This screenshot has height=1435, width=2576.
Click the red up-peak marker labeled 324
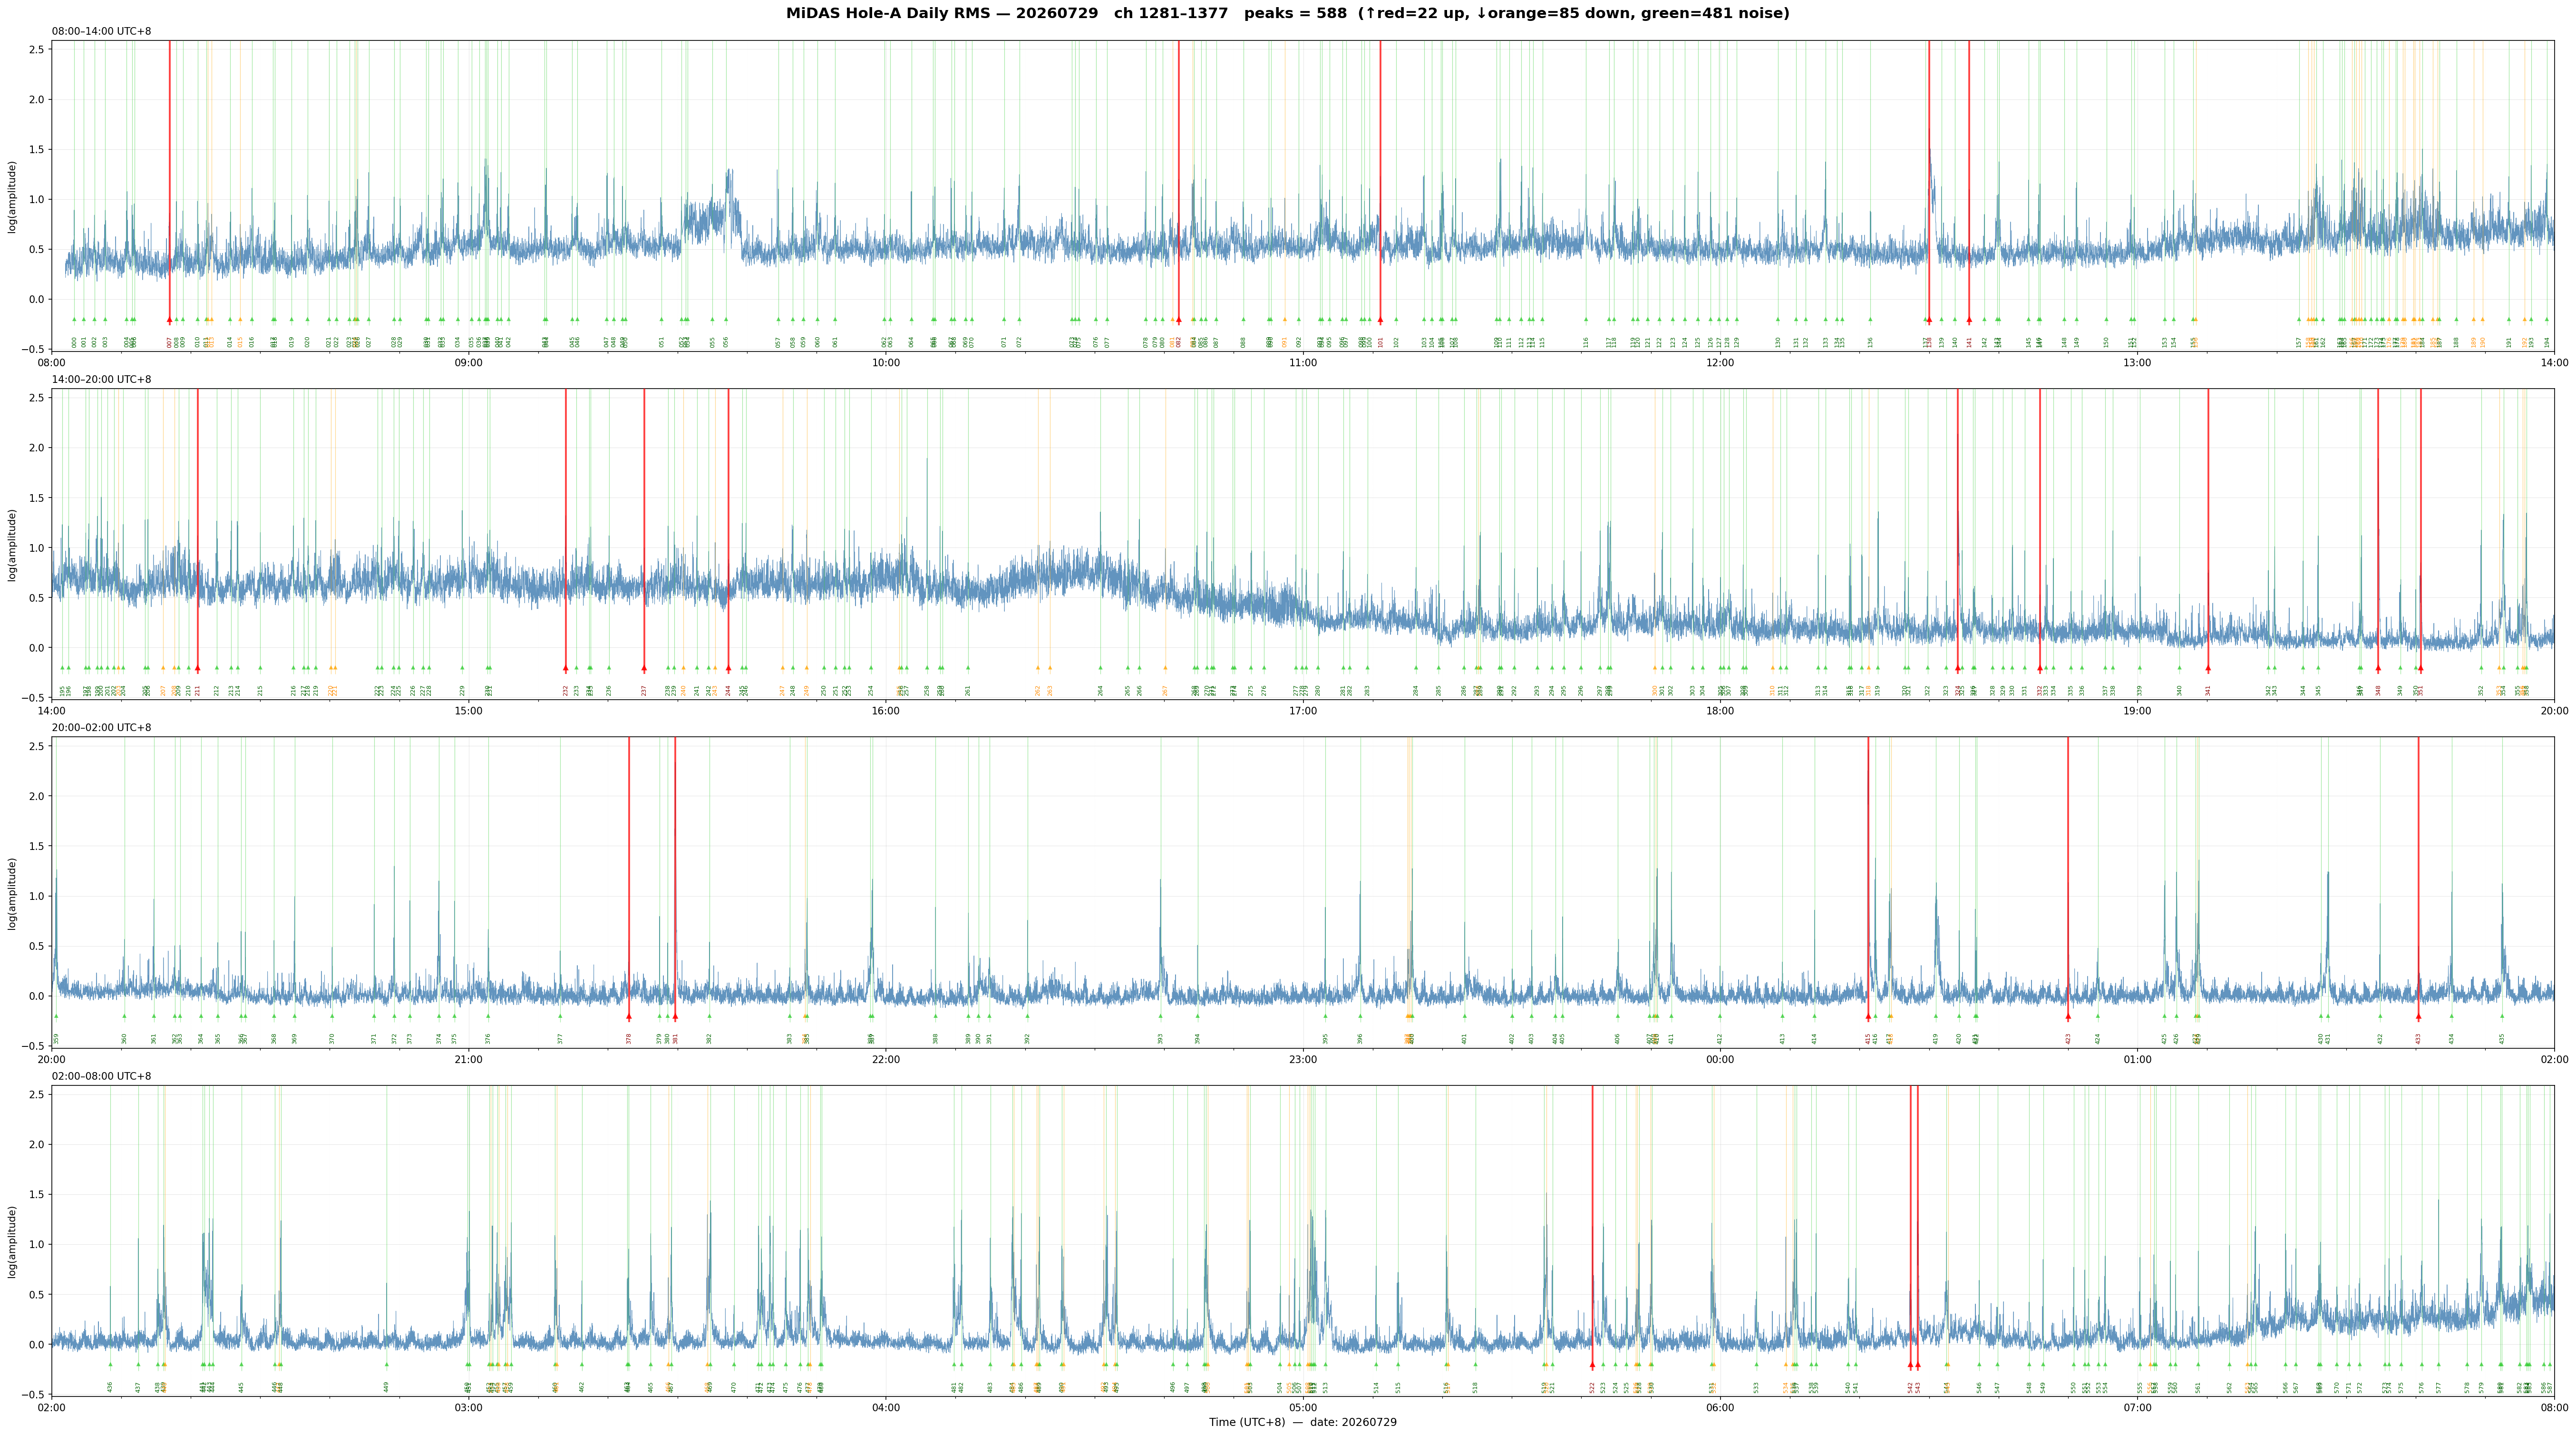pyautogui.click(x=1958, y=668)
